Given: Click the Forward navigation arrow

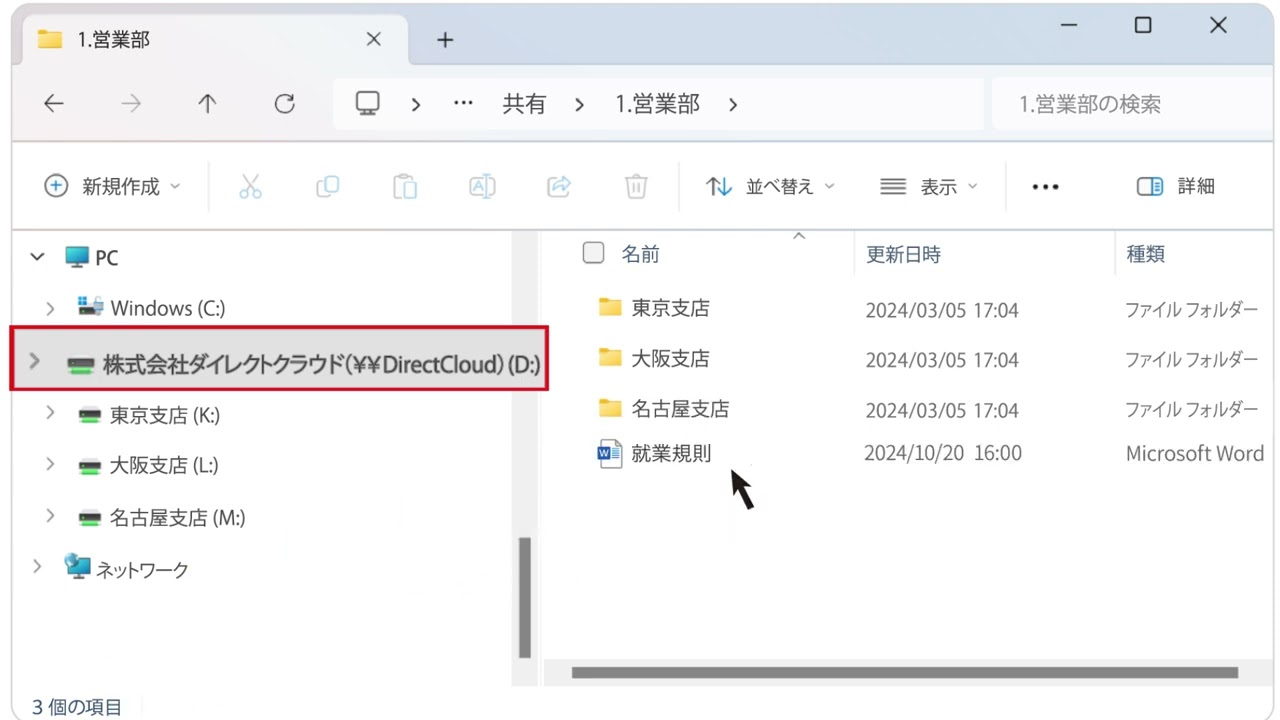Looking at the screenshot, I should (x=131, y=104).
